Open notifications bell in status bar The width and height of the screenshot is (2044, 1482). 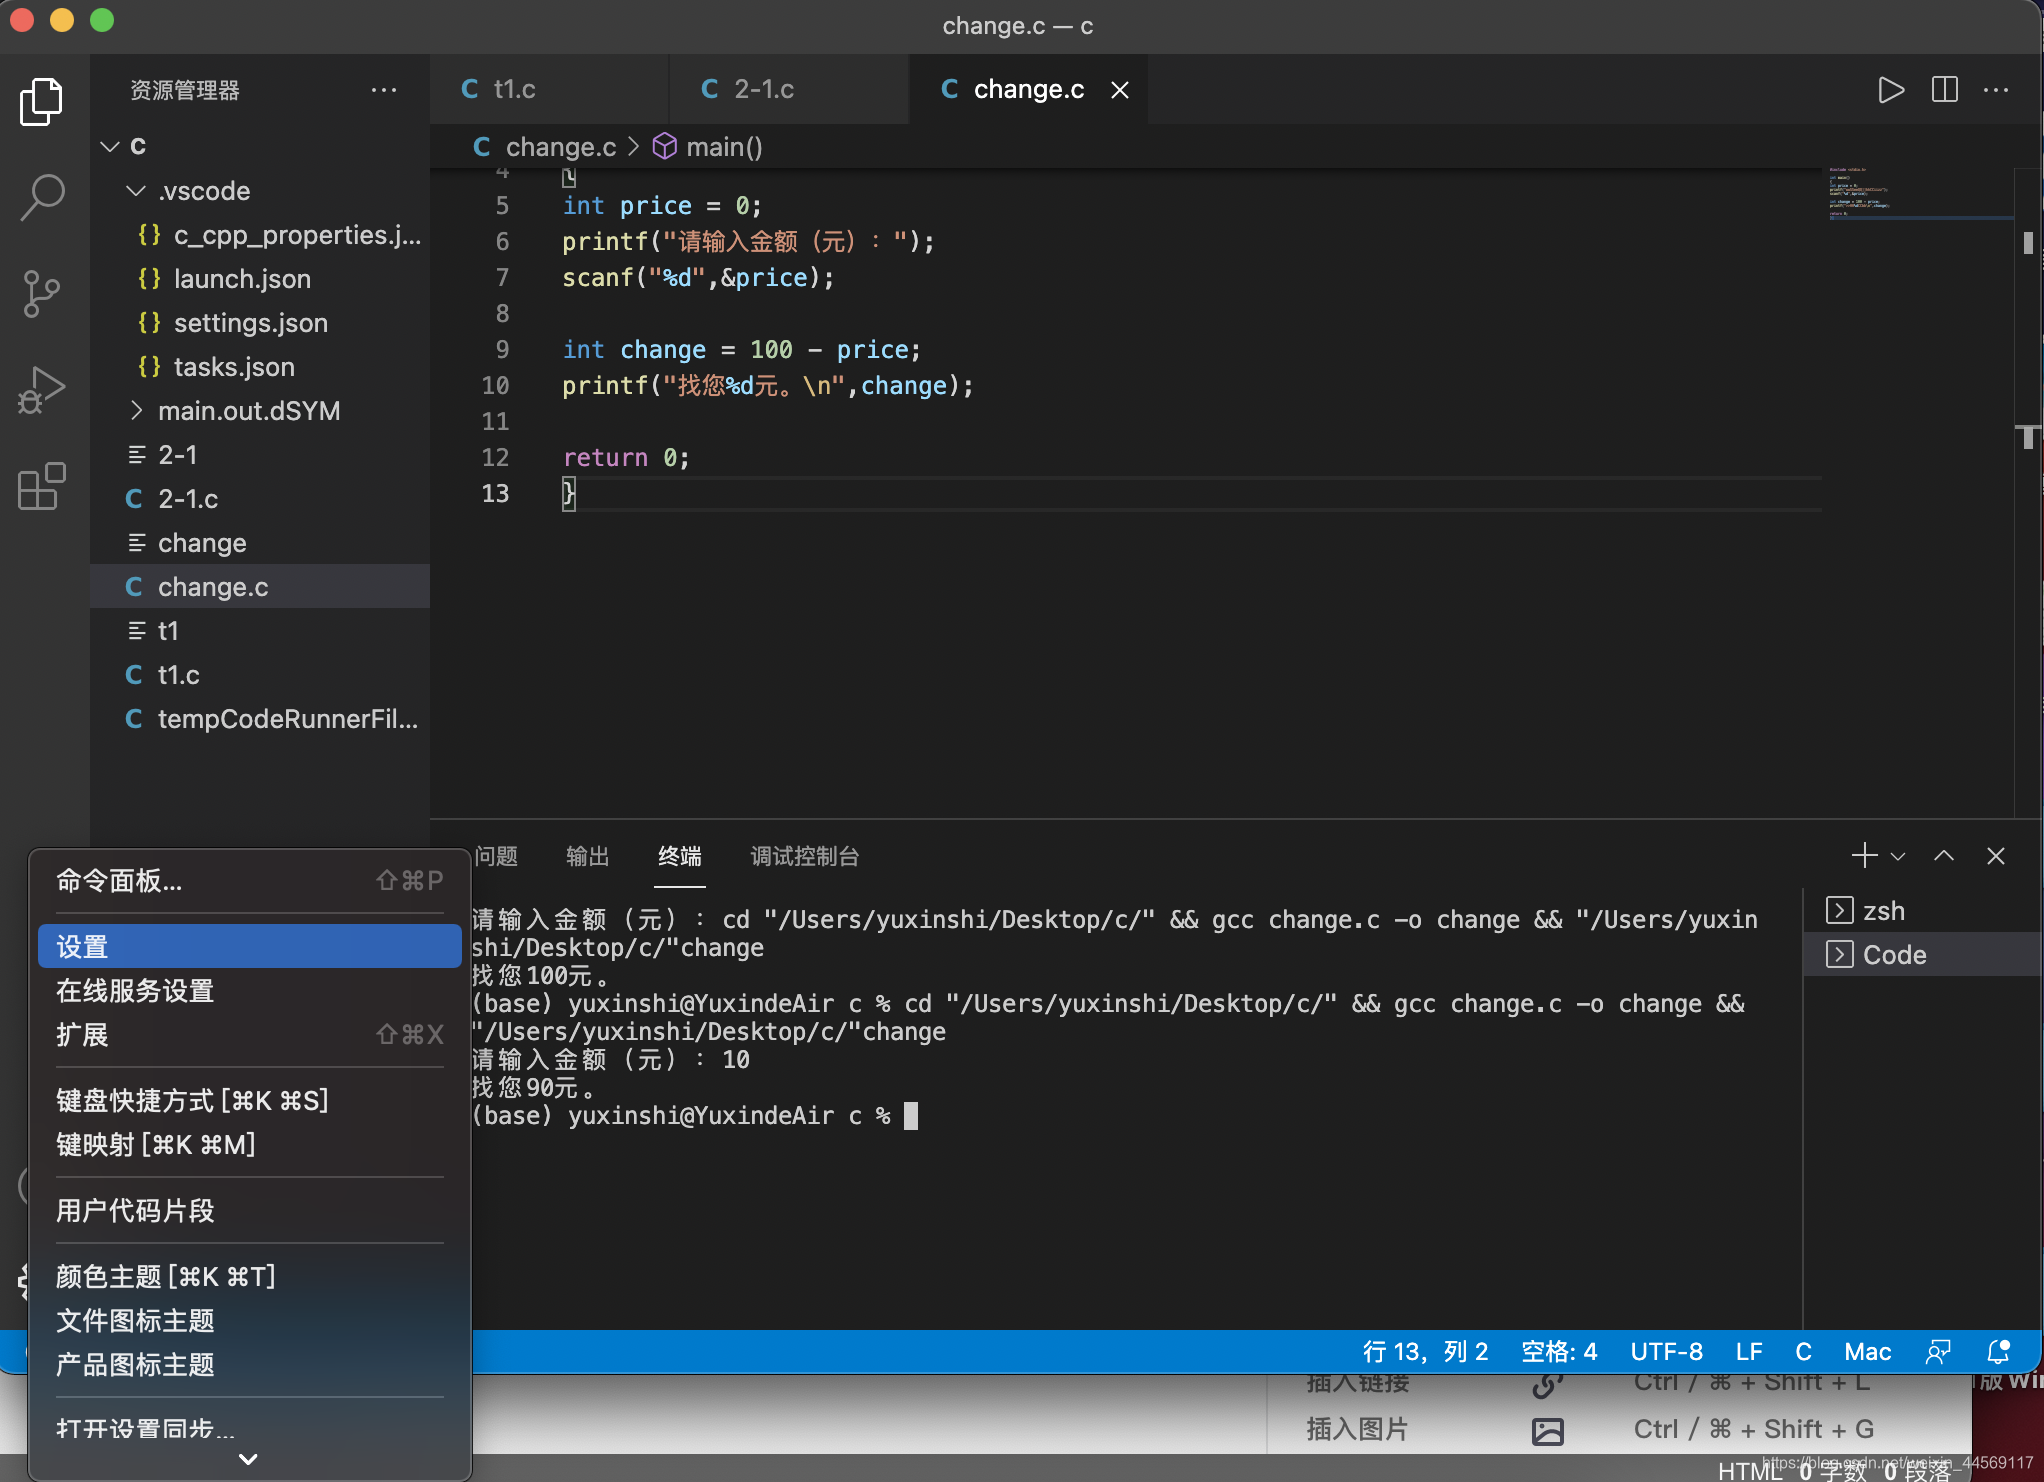(1998, 1352)
